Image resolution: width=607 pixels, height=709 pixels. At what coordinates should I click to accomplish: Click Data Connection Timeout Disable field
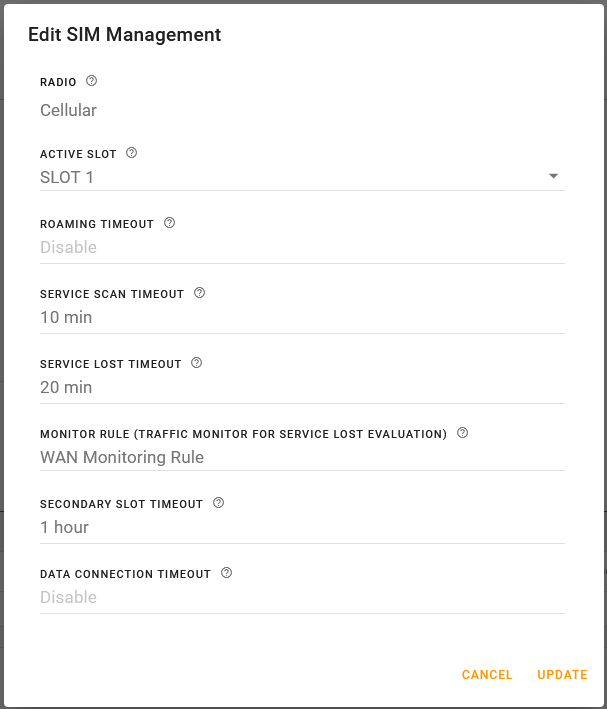(x=300, y=597)
